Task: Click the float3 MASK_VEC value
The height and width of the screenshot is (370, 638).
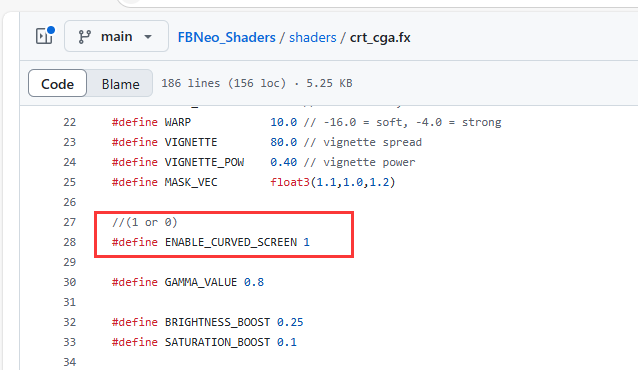Action: click(x=333, y=182)
